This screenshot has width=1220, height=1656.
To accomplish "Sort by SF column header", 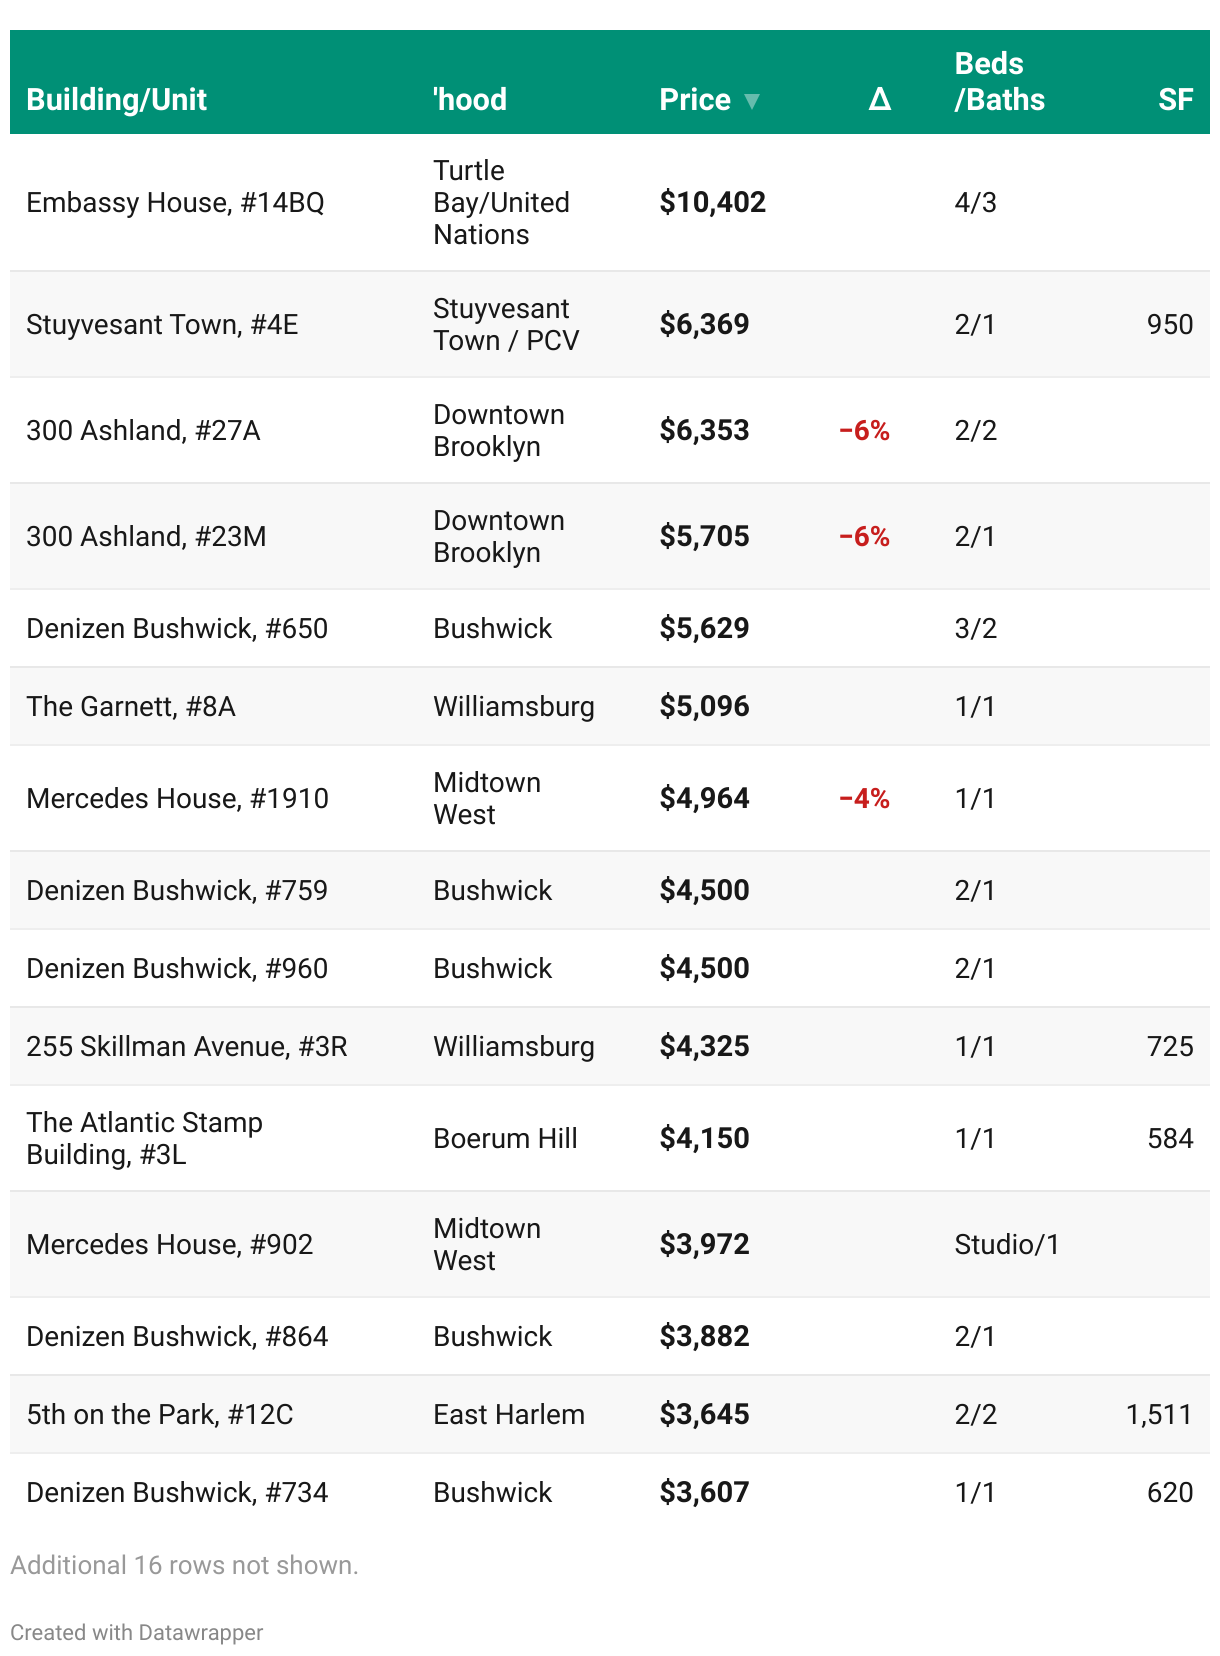I will point(1175,100).
